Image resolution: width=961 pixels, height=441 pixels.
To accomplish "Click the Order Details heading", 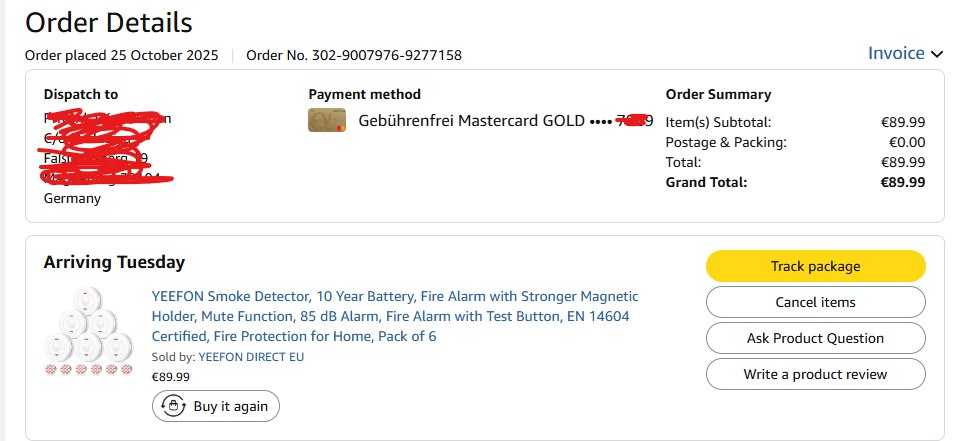I will coord(108,22).
